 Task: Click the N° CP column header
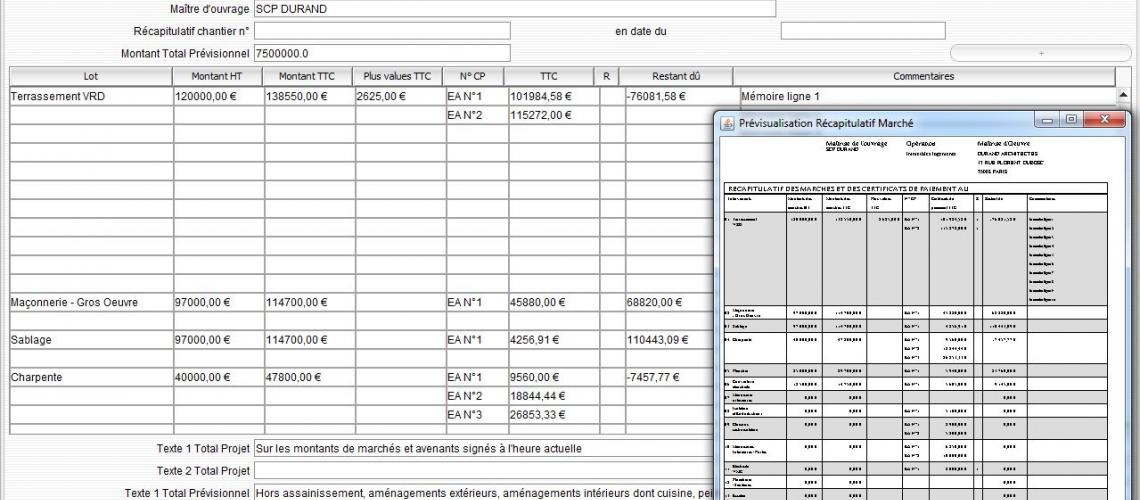[473, 76]
